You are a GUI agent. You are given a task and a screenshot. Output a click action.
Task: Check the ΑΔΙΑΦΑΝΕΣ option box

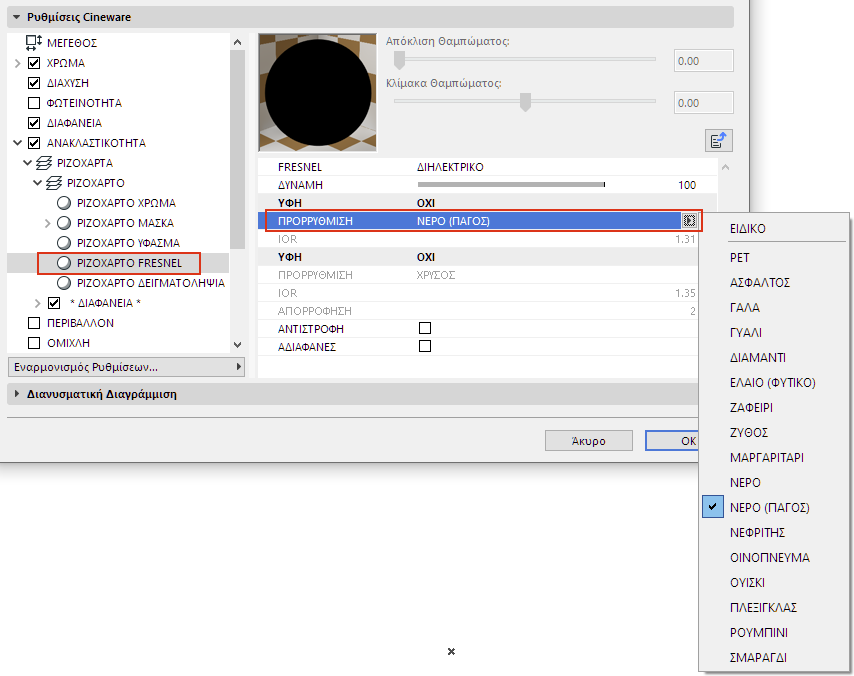425,346
